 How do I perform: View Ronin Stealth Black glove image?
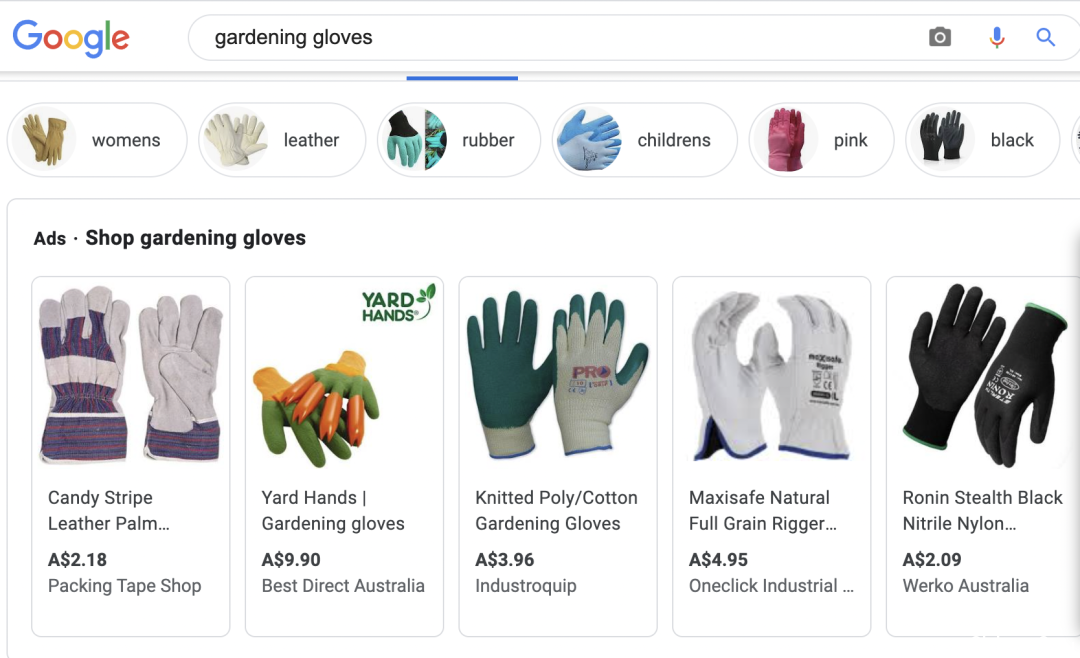coord(985,376)
